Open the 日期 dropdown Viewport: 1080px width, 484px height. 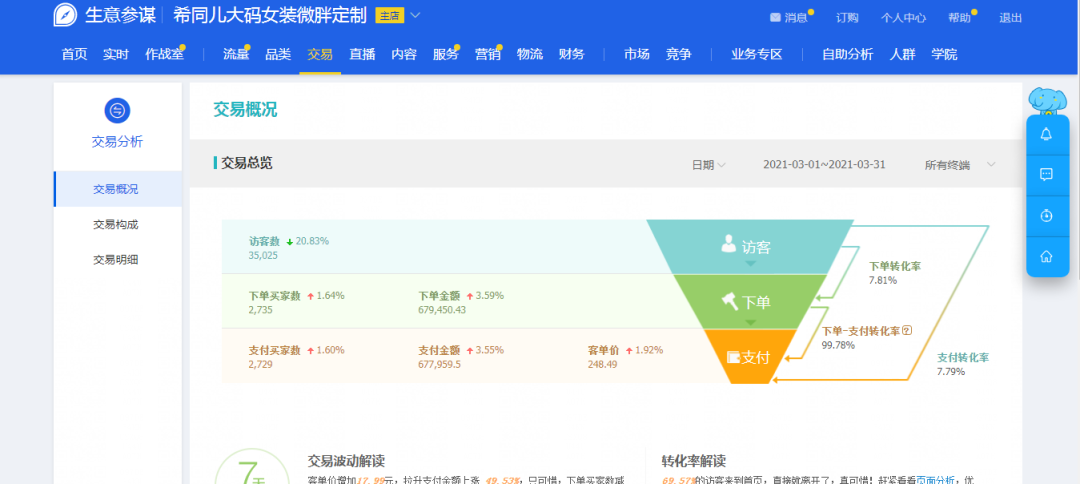[x=709, y=165]
